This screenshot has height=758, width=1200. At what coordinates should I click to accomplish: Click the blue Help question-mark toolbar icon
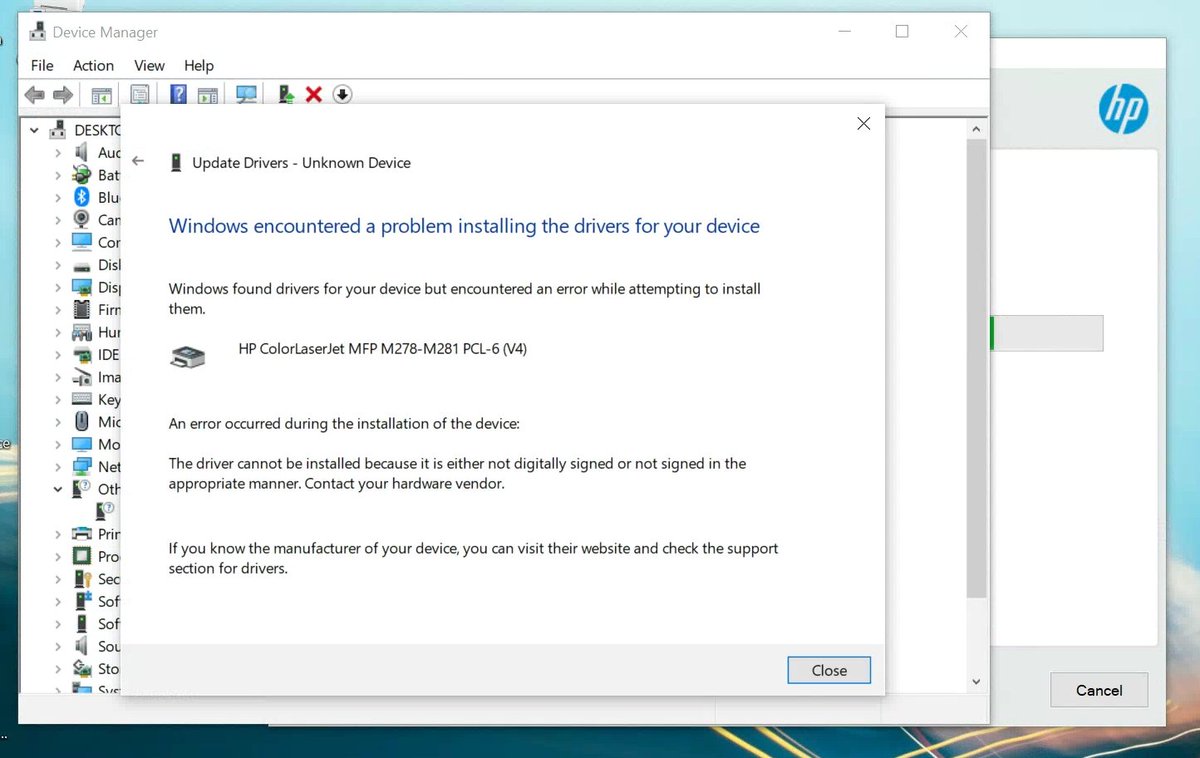pos(179,95)
